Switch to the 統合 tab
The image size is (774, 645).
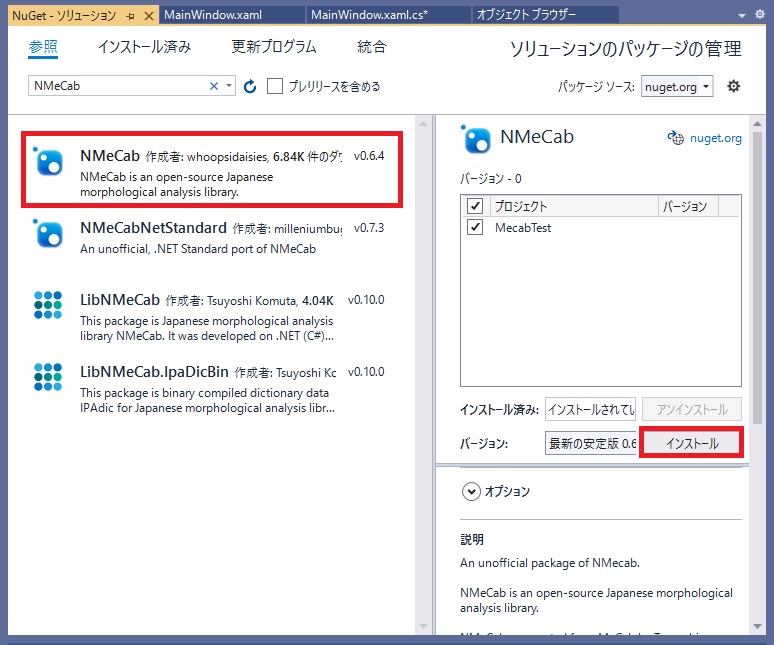pos(372,47)
